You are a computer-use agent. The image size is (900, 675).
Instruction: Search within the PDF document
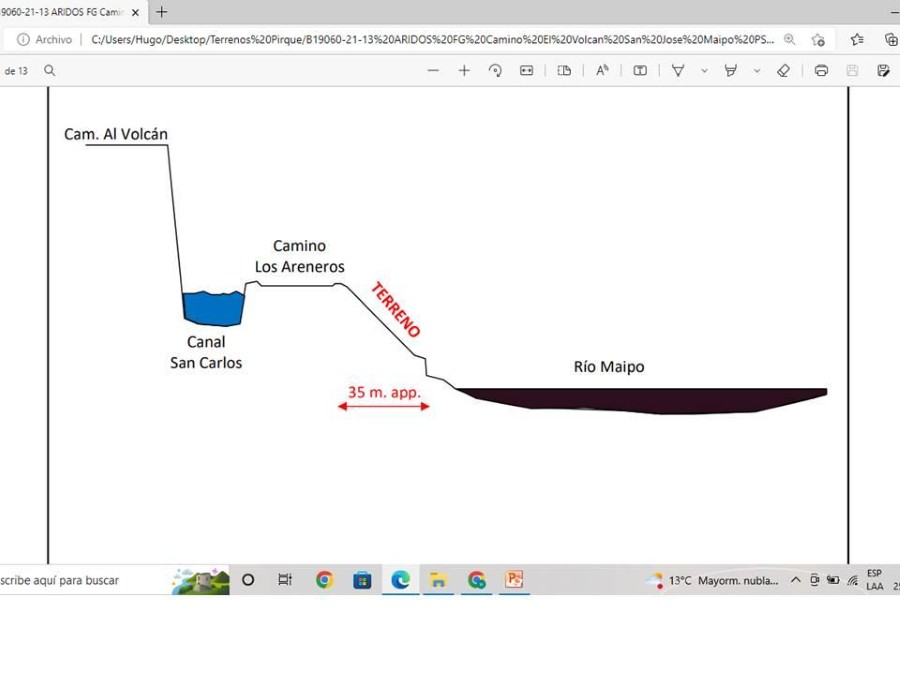[50, 71]
